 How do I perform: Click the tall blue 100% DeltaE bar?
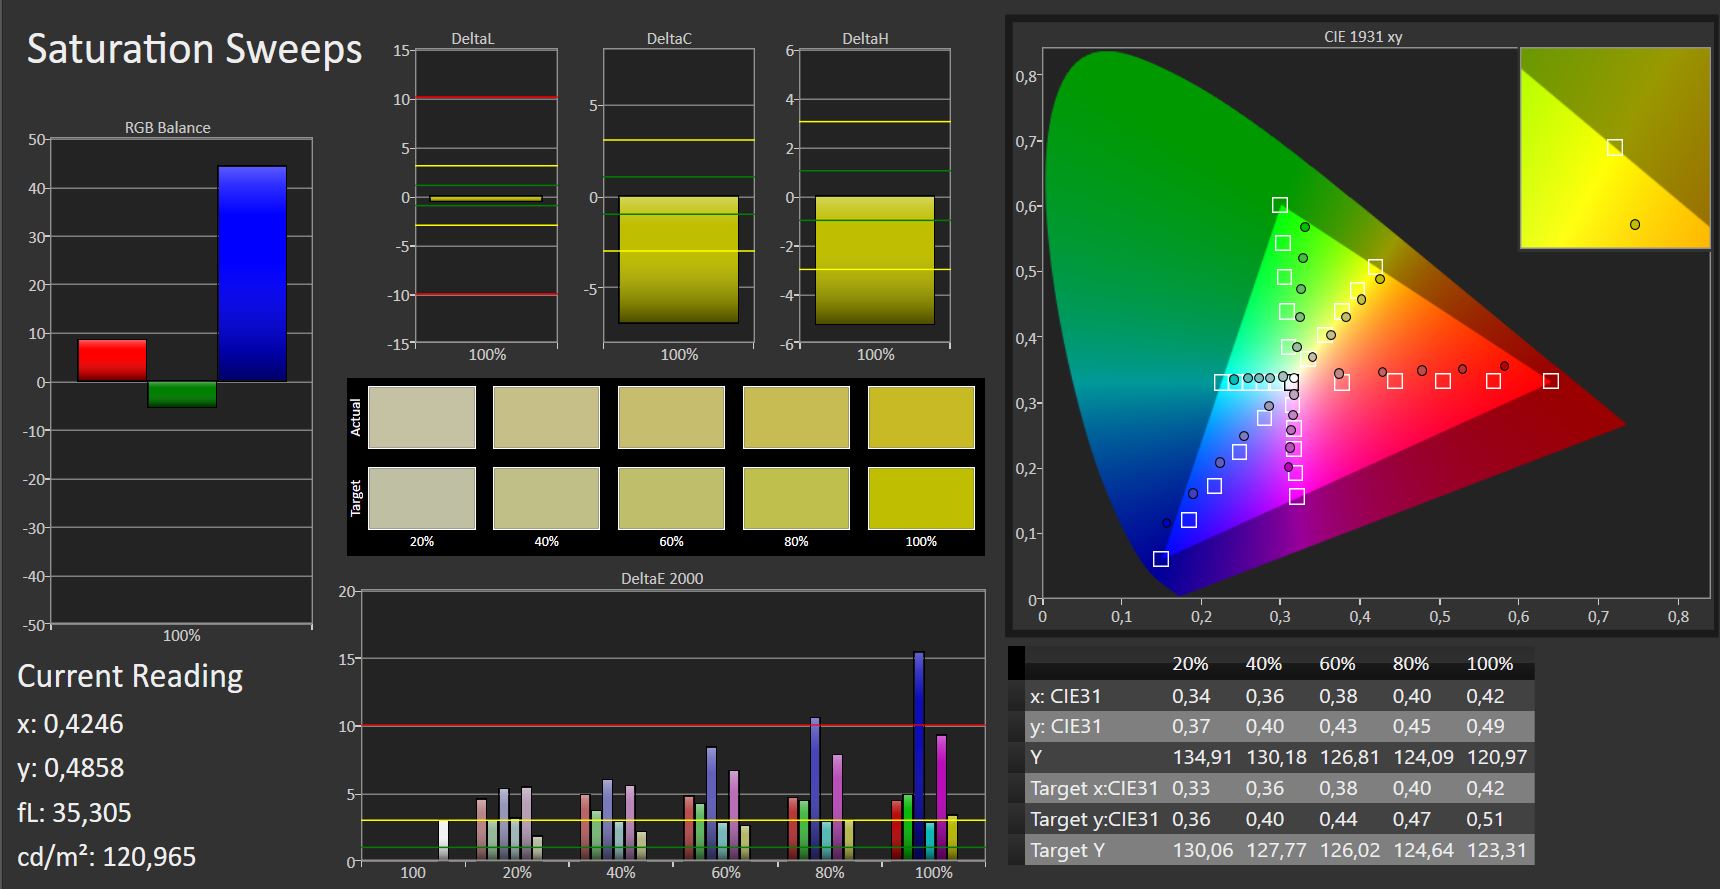coord(919,756)
